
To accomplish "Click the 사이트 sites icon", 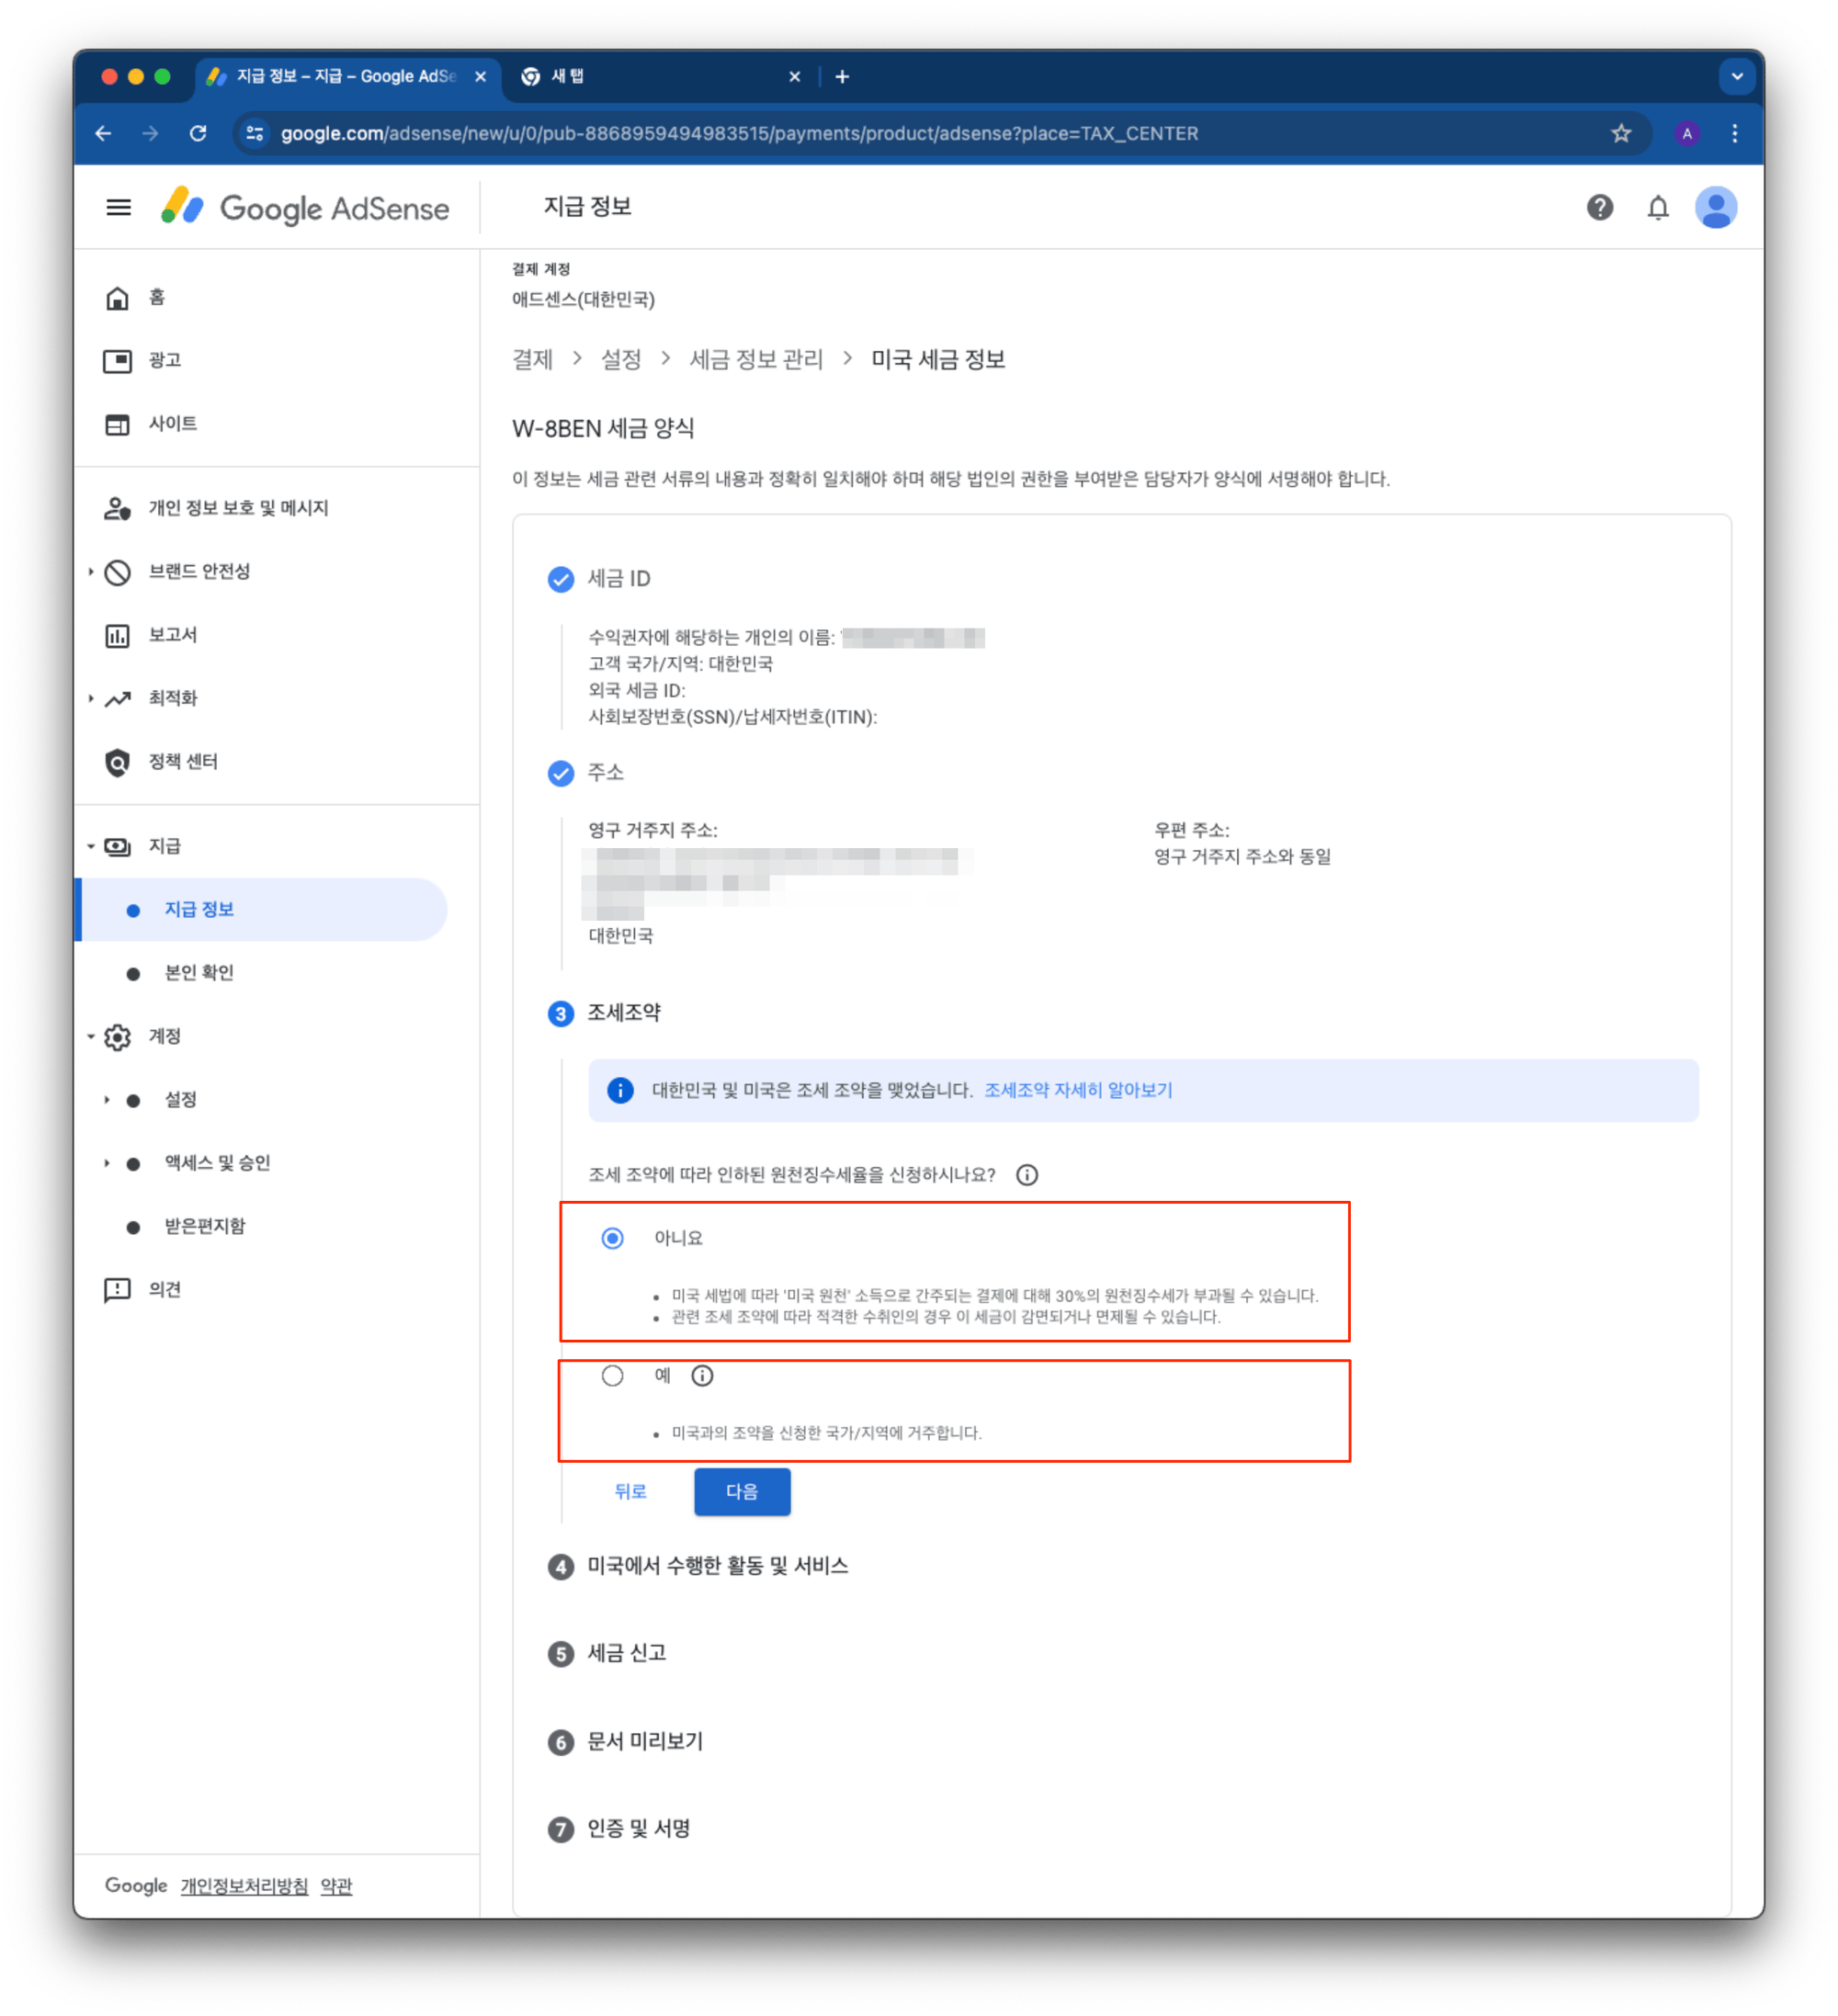I will tap(117, 424).
